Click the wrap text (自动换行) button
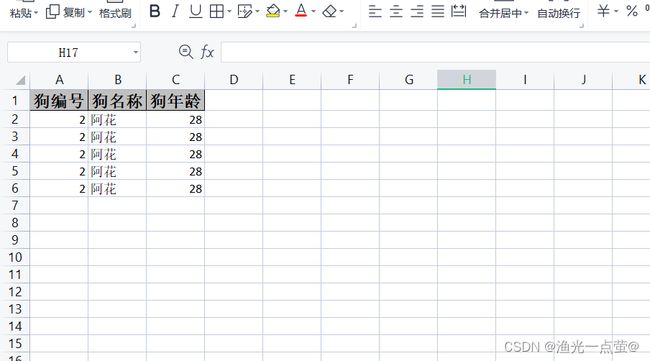Viewport: 650px width, 361px height. (558, 13)
